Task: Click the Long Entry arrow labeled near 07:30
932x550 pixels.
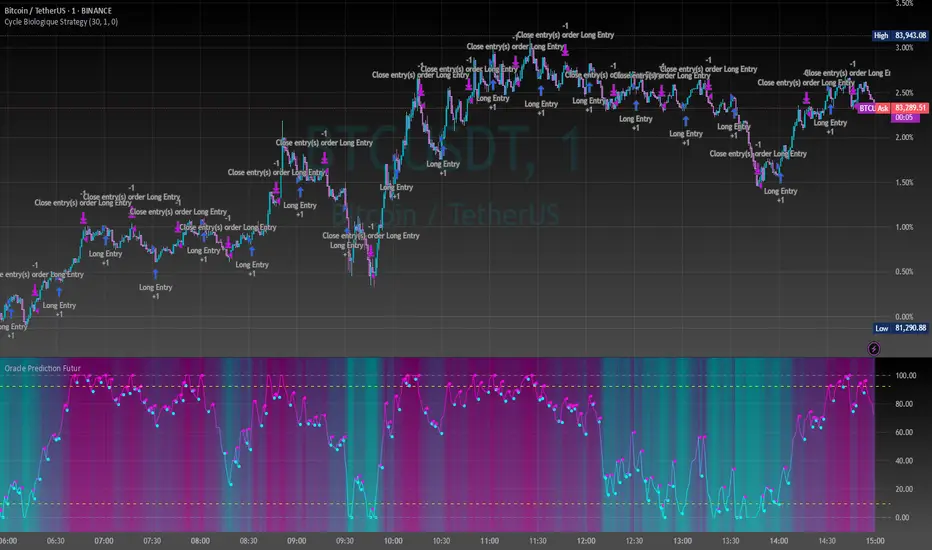Action: coord(155,274)
